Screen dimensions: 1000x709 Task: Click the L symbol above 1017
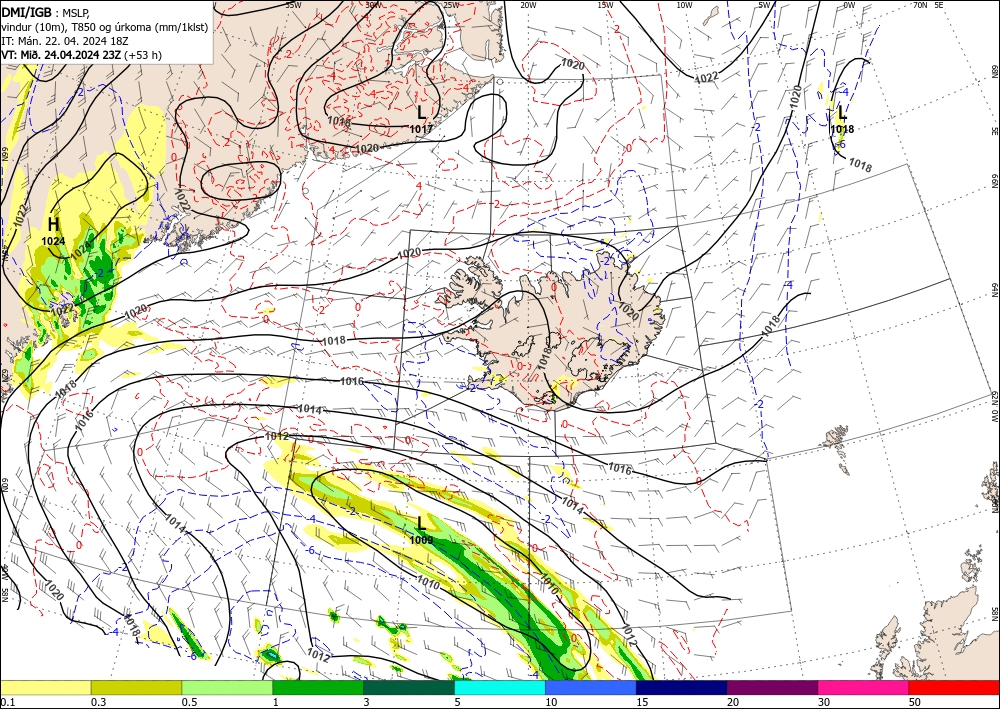coord(421,113)
